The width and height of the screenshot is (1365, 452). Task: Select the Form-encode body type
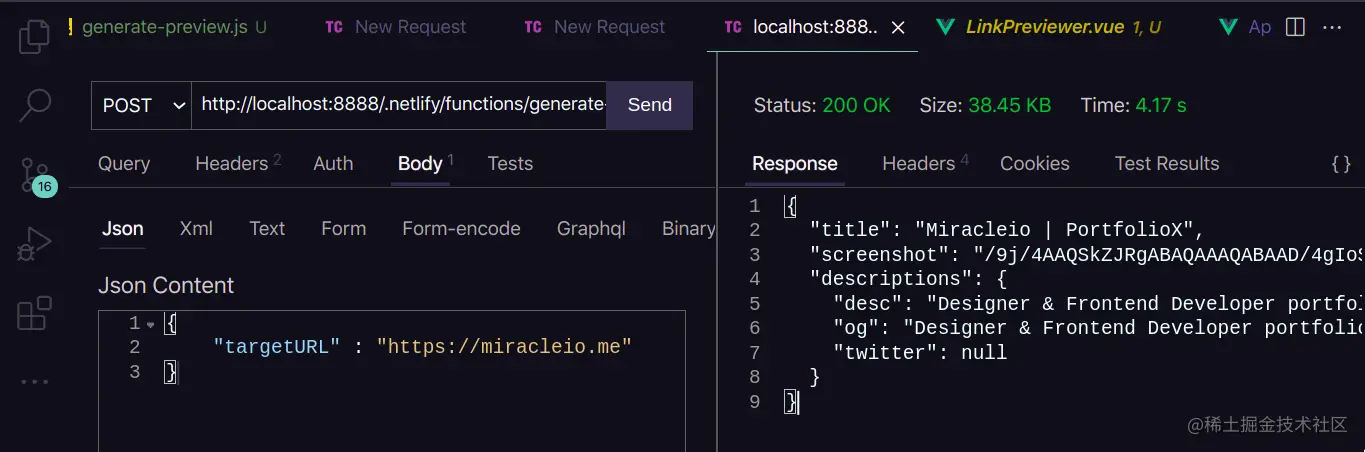click(x=461, y=229)
